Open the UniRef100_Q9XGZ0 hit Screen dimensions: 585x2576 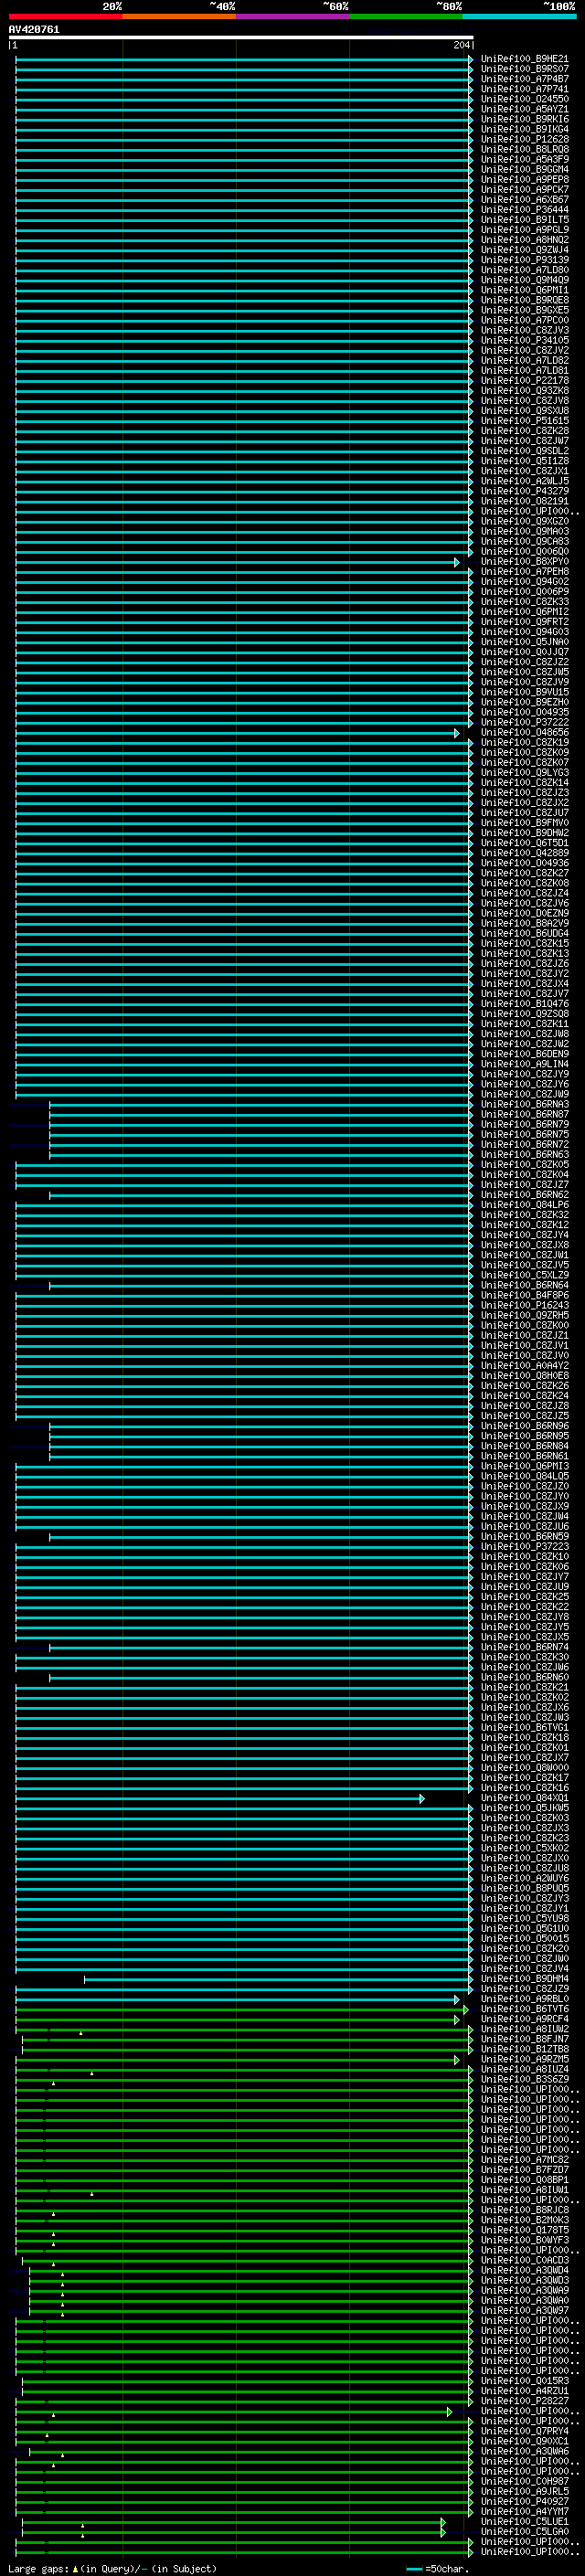(525, 522)
